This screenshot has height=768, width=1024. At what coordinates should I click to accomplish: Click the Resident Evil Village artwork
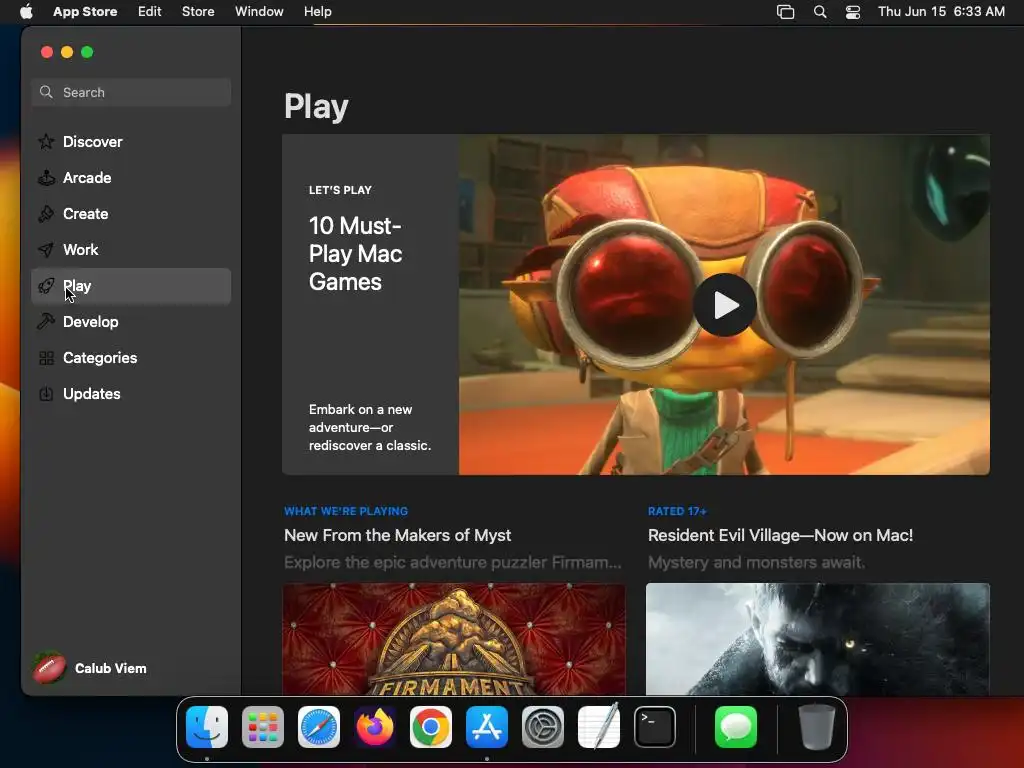(818, 639)
